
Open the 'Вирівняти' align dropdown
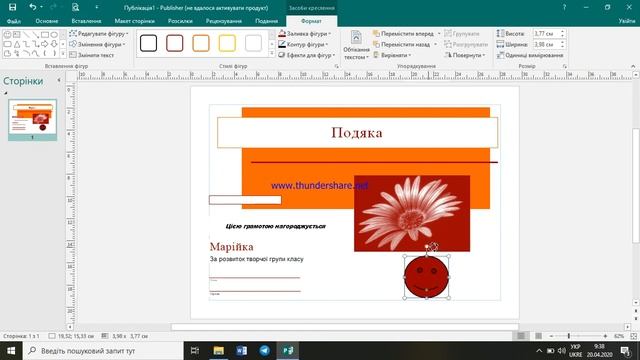(392, 55)
